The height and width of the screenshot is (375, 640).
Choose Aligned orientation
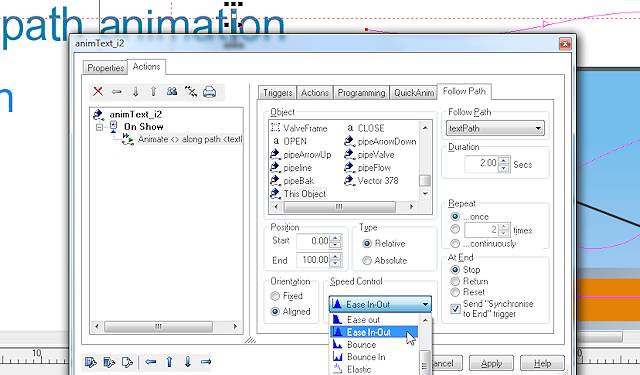(x=275, y=311)
